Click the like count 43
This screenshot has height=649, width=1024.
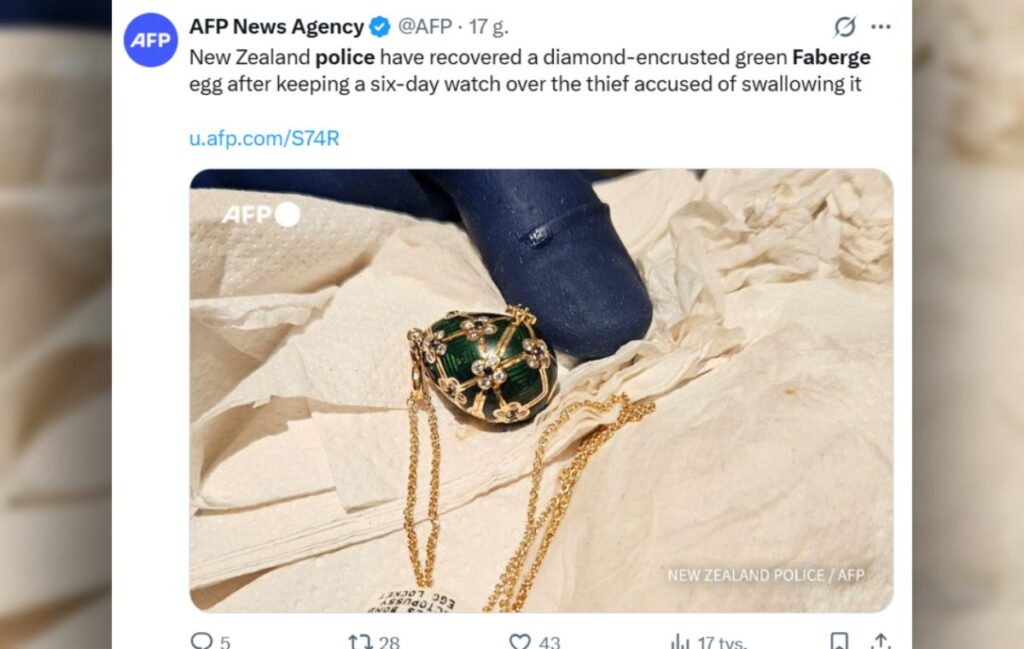(549, 642)
